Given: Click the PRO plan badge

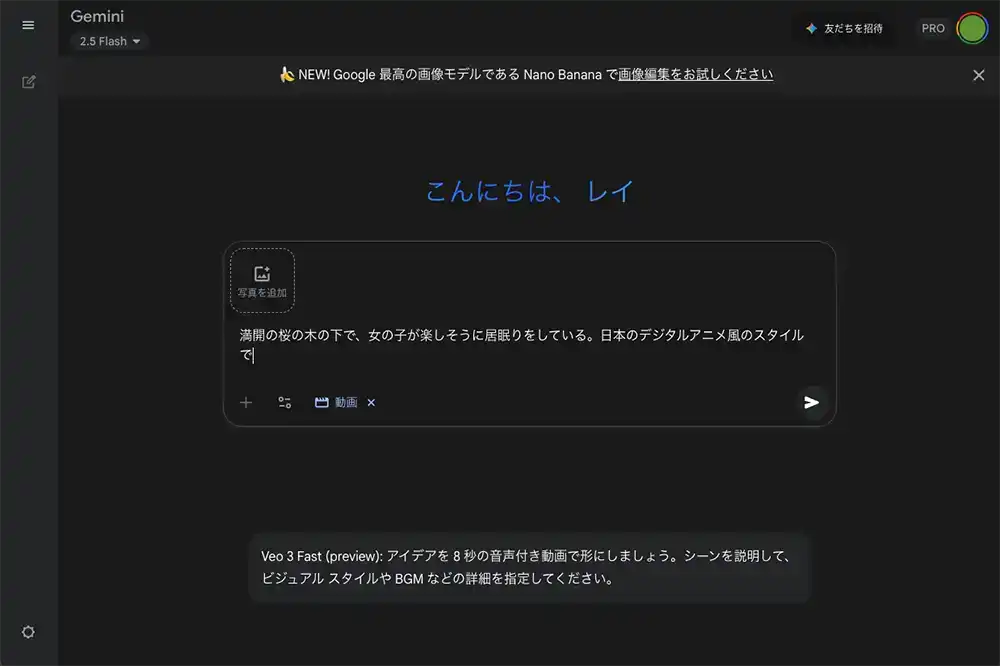Looking at the screenshot, I should pyautogui.click(x=933, y=28).
